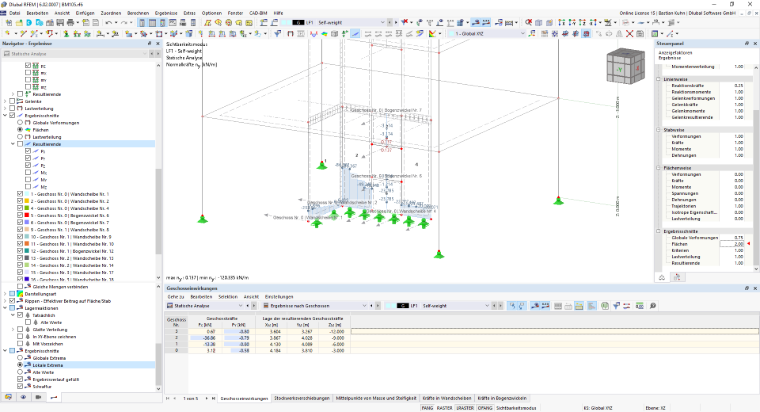Click the view in Z direction icon

click(582, 23)
